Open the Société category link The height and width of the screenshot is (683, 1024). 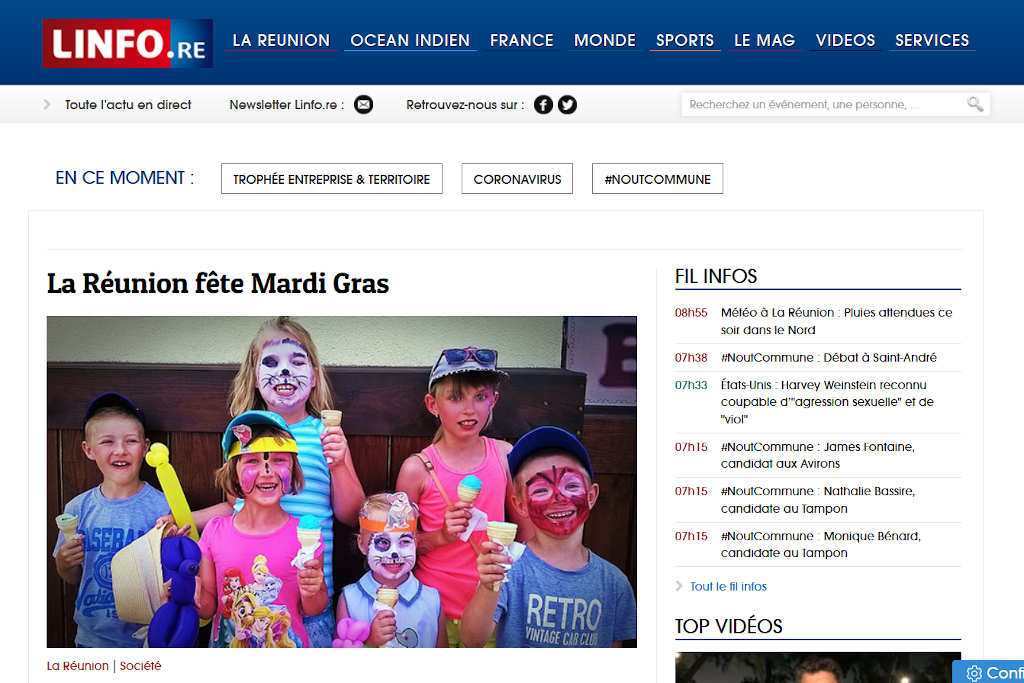(140, 666)
